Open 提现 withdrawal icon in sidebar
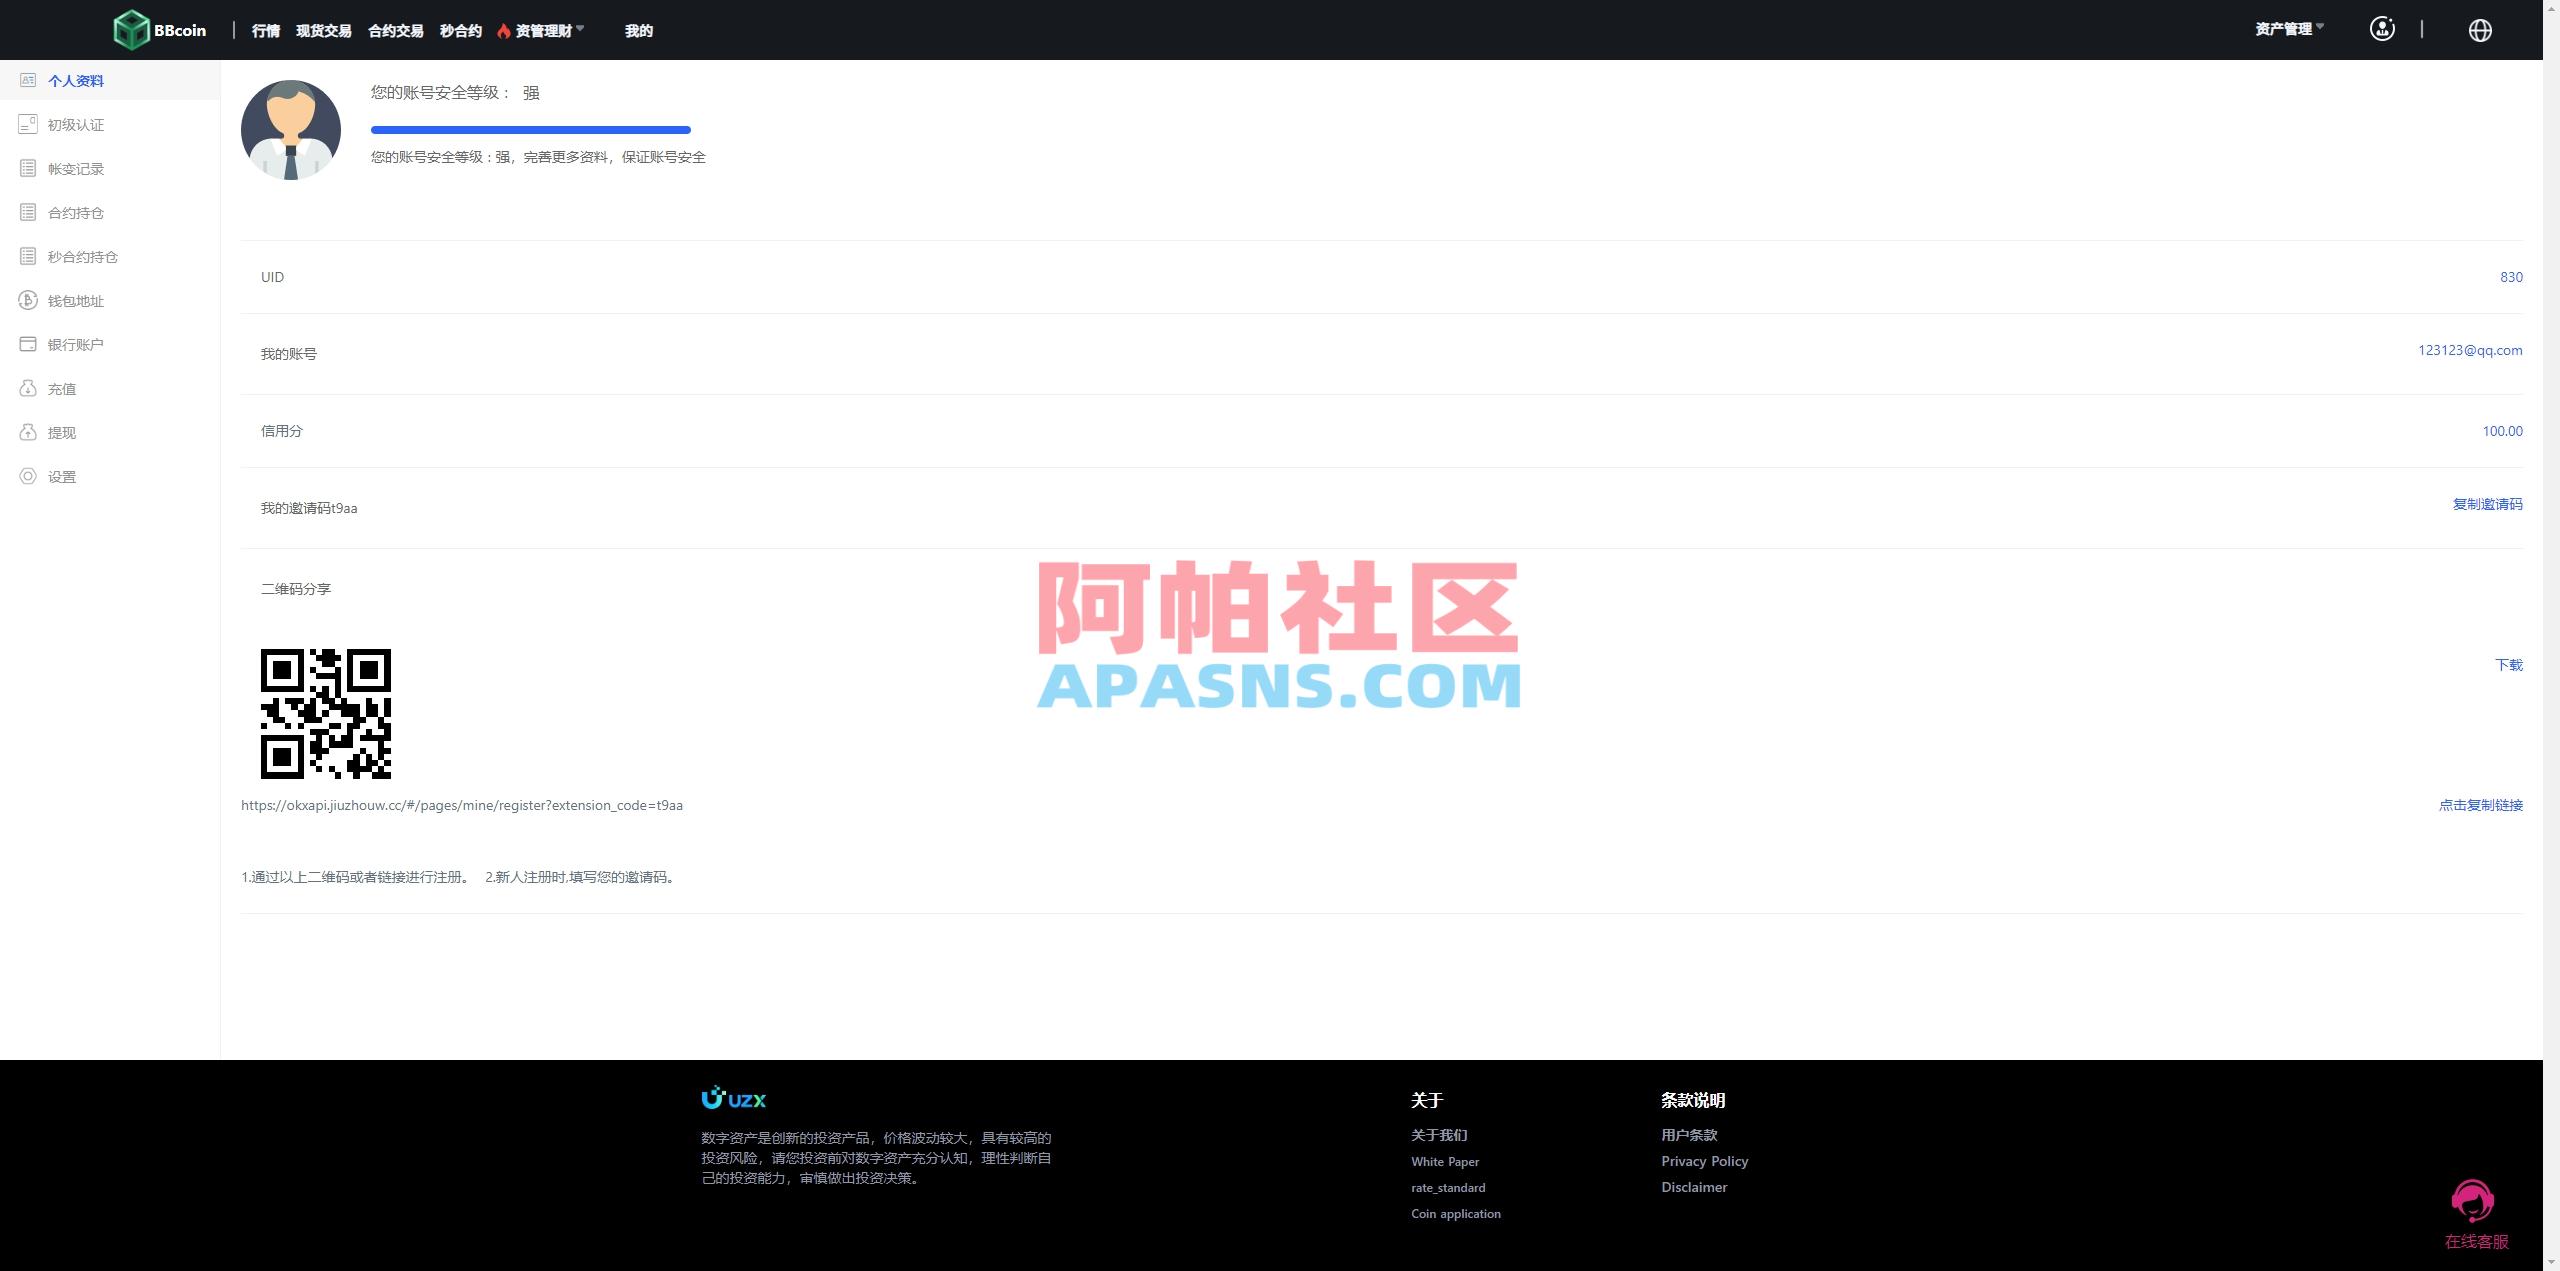This screenshot has width=2560, height=1271. click(x=28, y=432)
